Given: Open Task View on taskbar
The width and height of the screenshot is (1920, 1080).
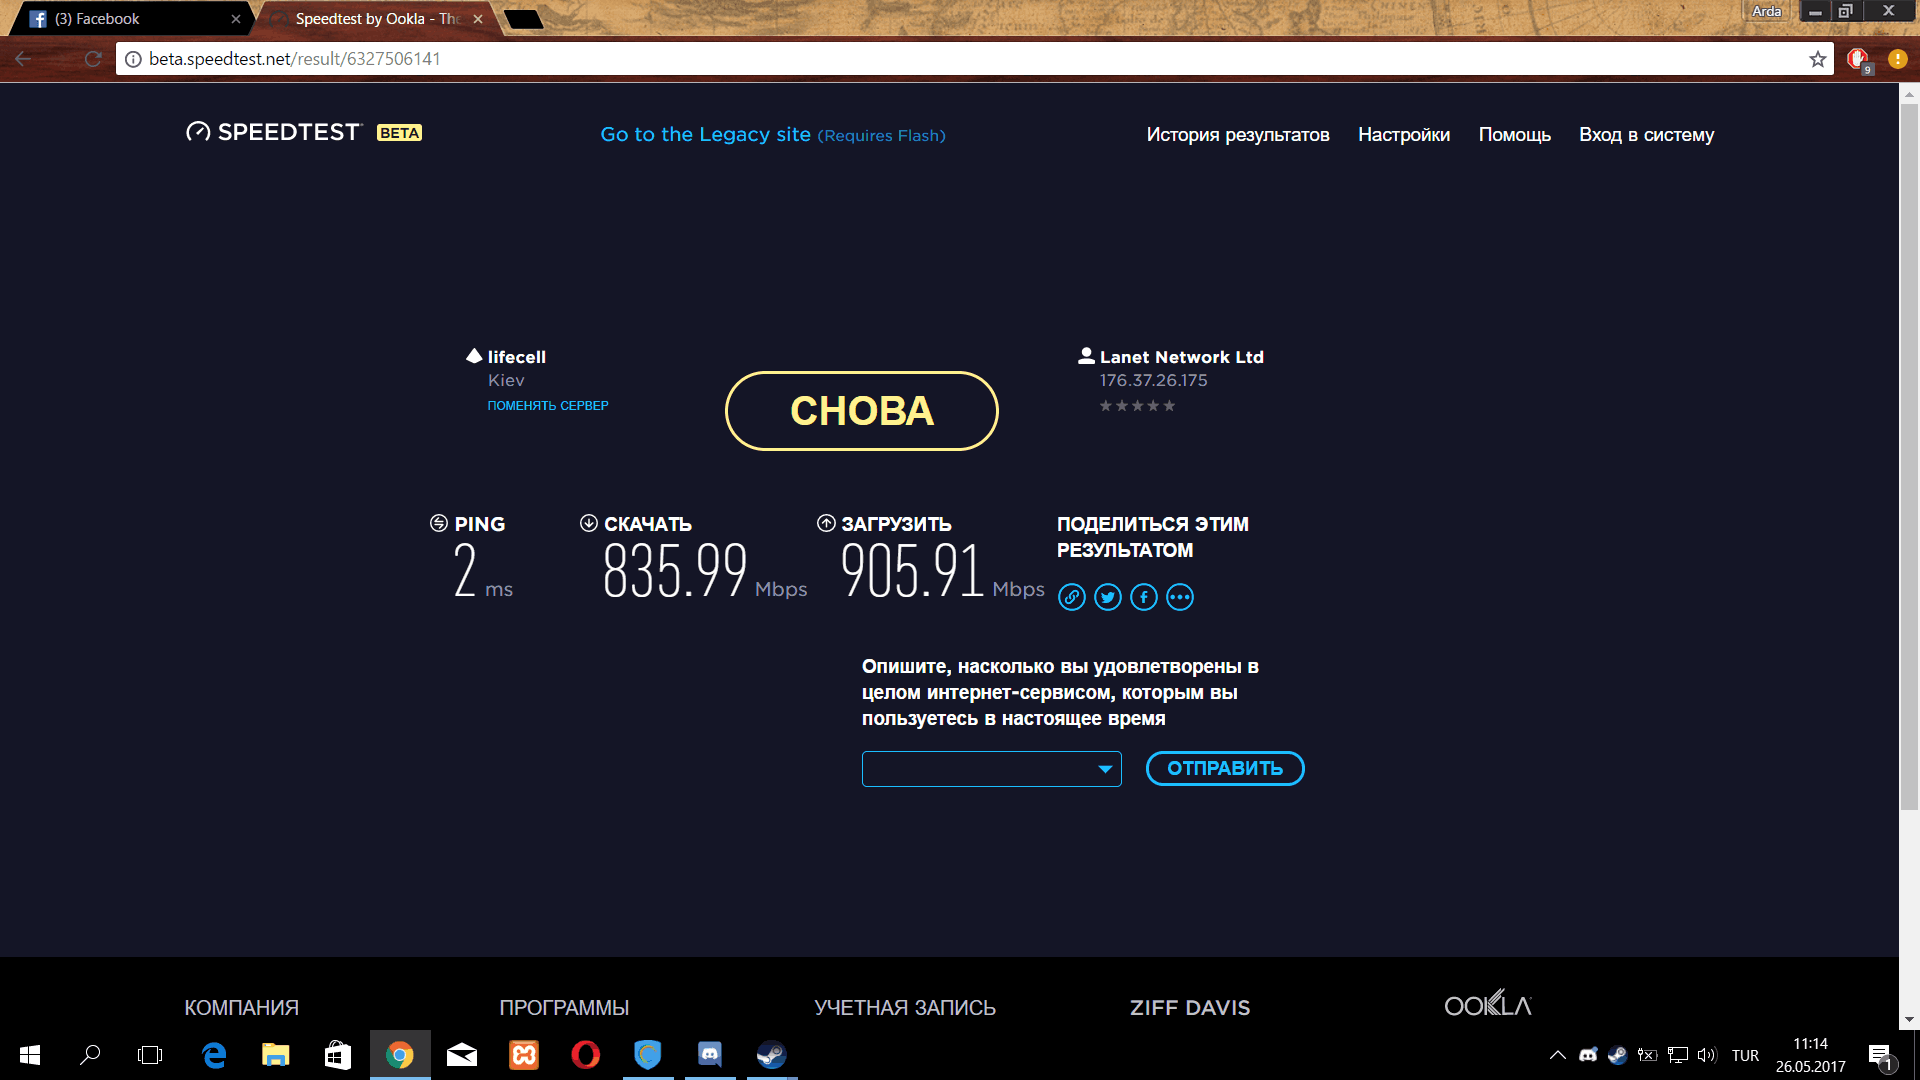Looking at the screenshot, I should tap(150, 1055).
